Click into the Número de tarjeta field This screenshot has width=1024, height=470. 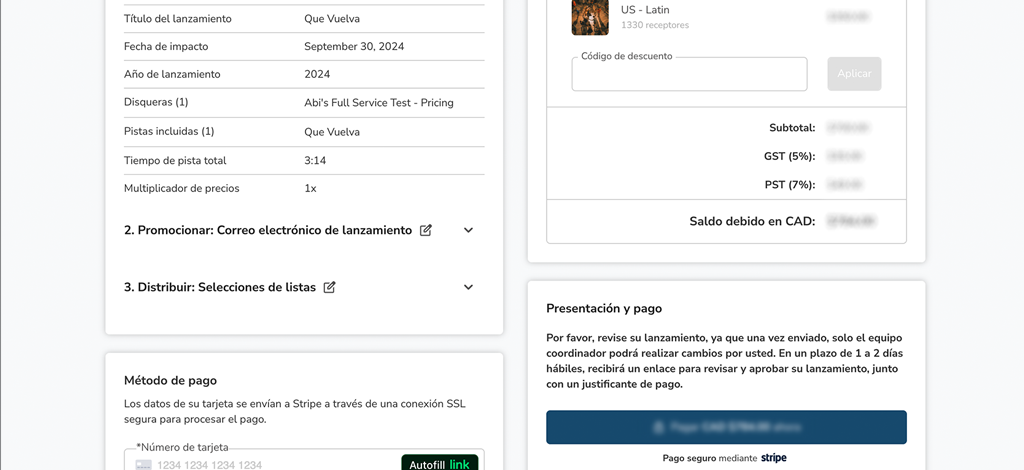coord(270,465)
